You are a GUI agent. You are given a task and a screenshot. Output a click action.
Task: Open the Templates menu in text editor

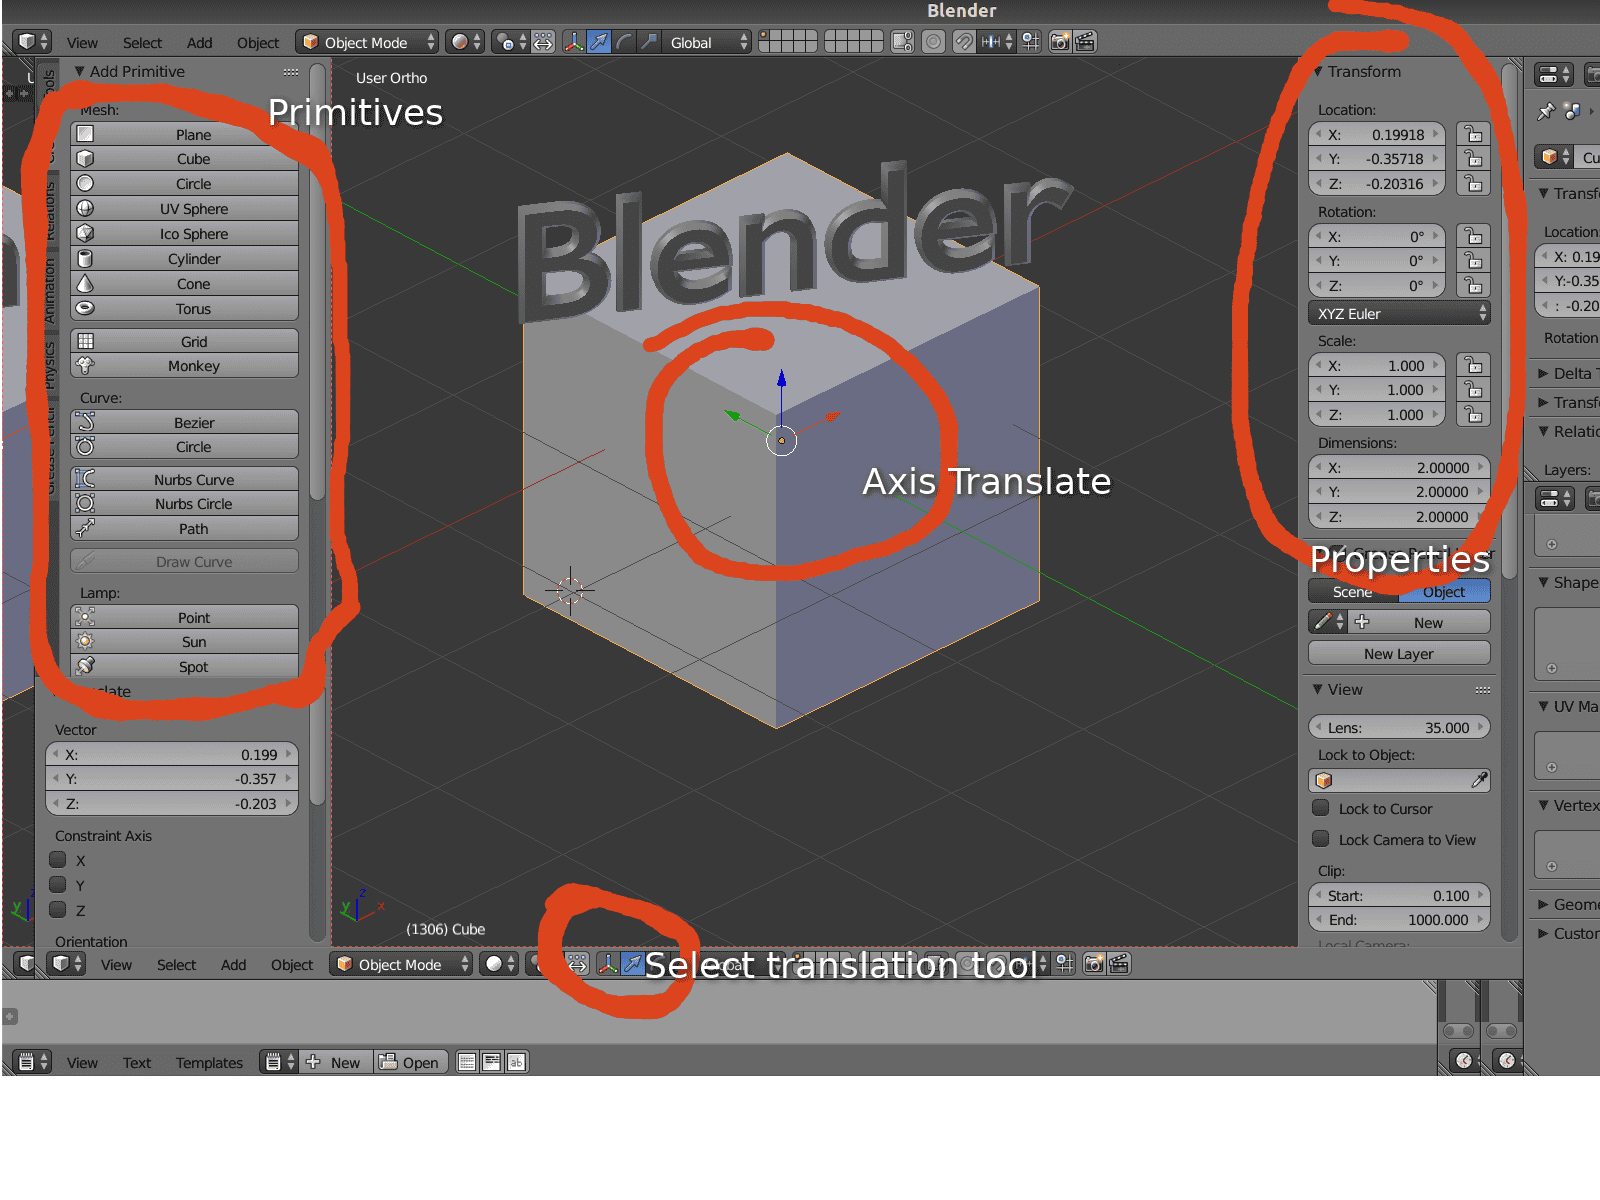point(209,1063)
